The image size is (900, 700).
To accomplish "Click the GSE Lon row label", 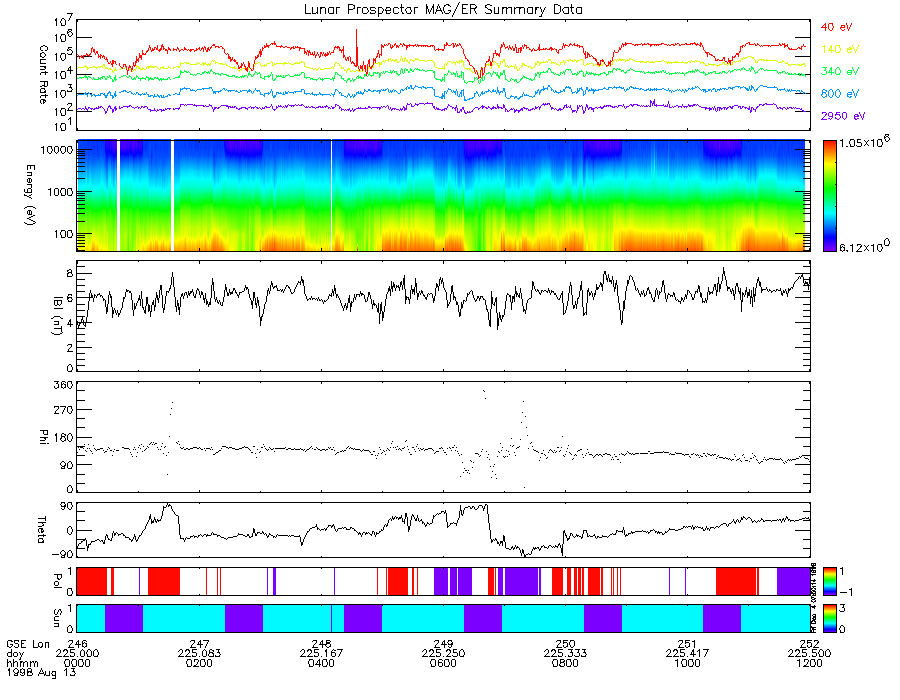I will coord(28,644).
